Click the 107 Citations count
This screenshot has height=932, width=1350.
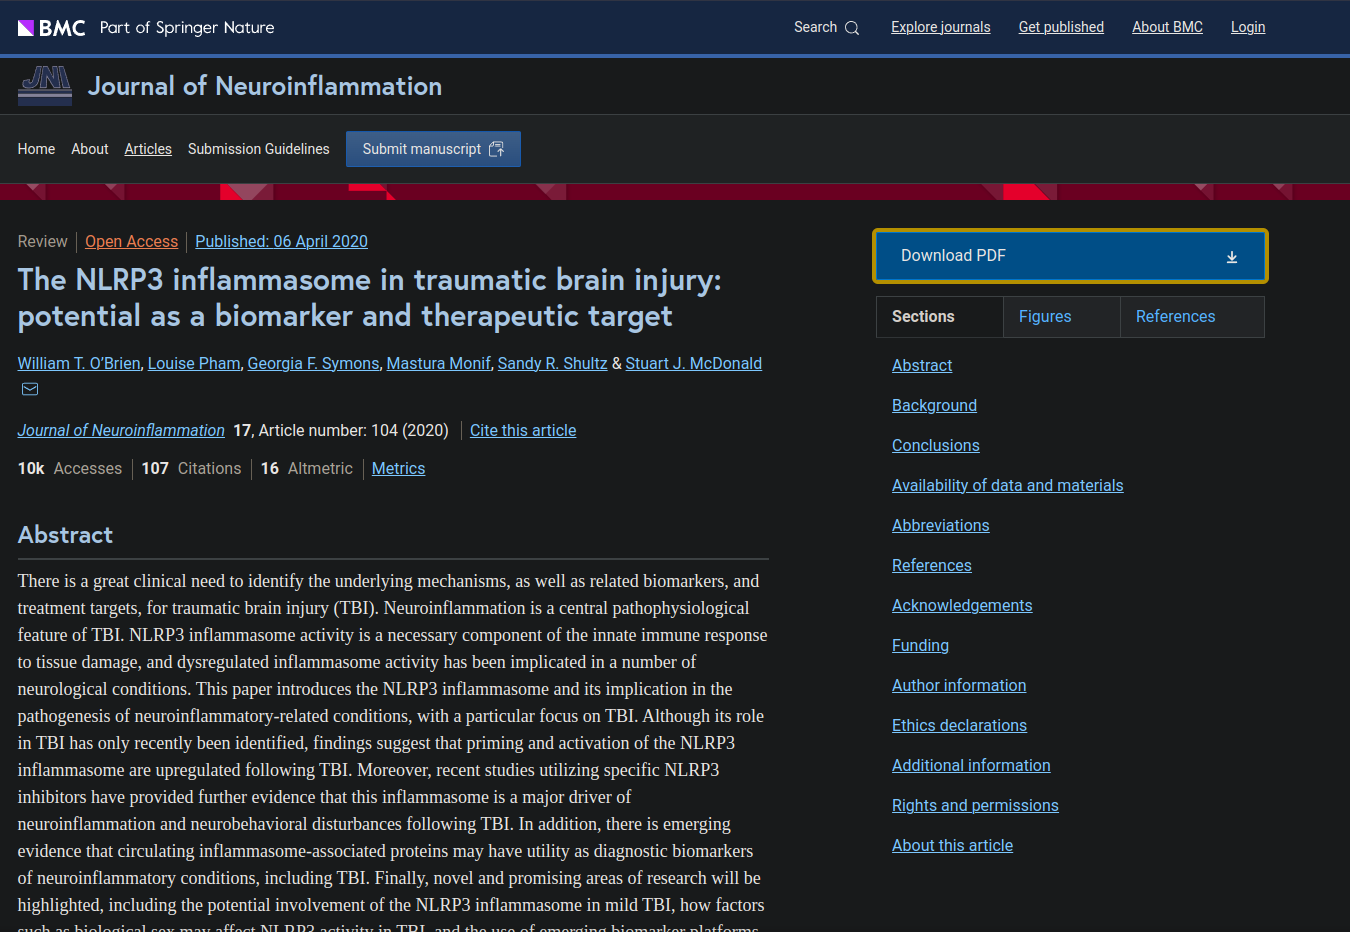point(191,468)
